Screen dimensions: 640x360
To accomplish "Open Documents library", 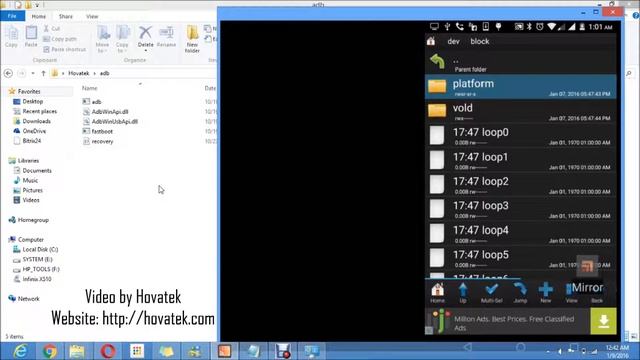I will coord(33,171).
